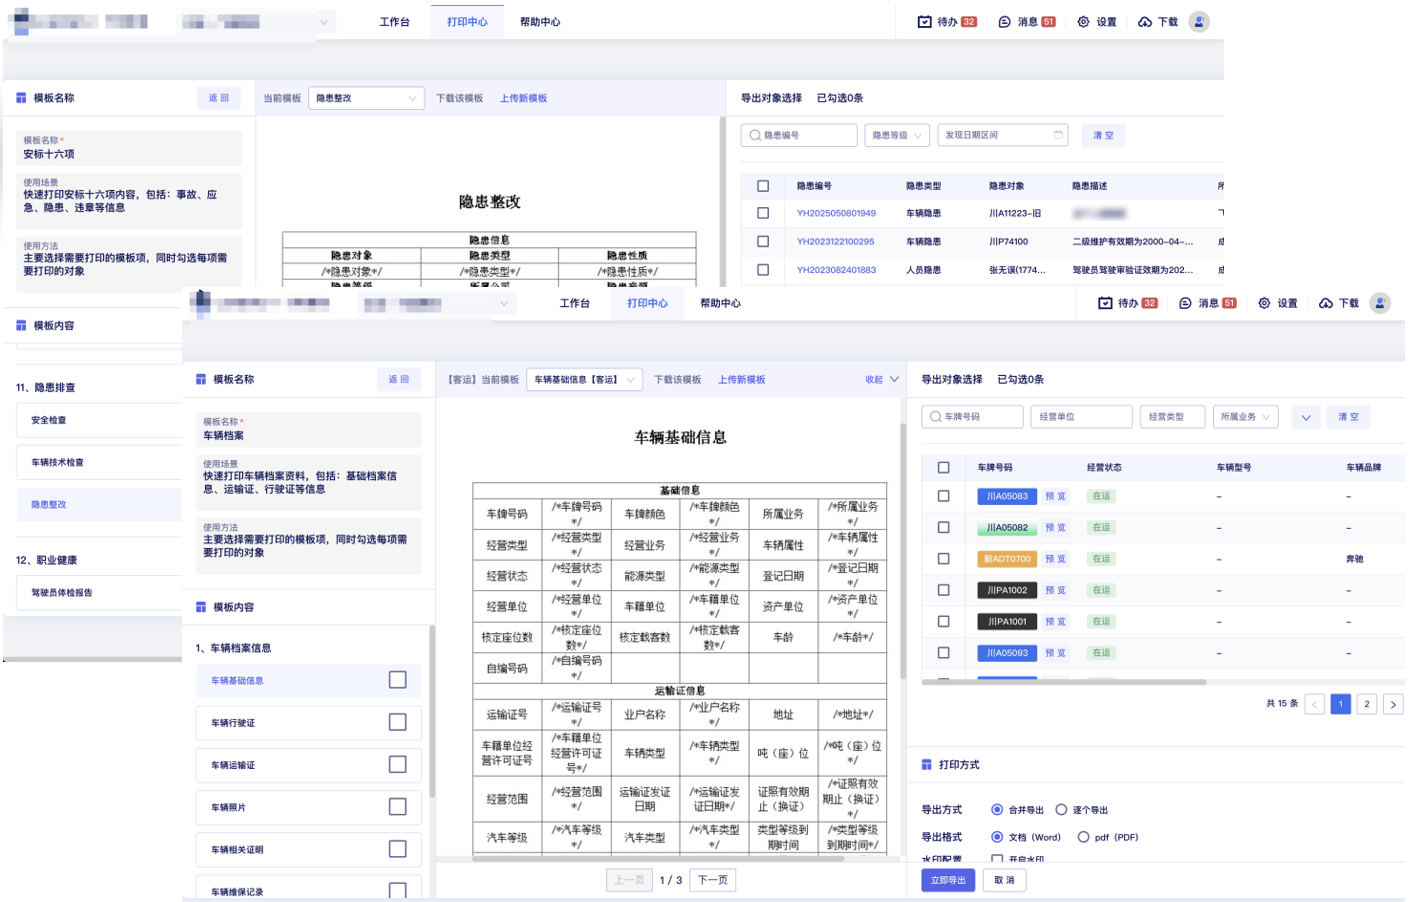Select 安全检查 in template list
Viewport: 1417px width, 902px height.
(x=49, y=421)
